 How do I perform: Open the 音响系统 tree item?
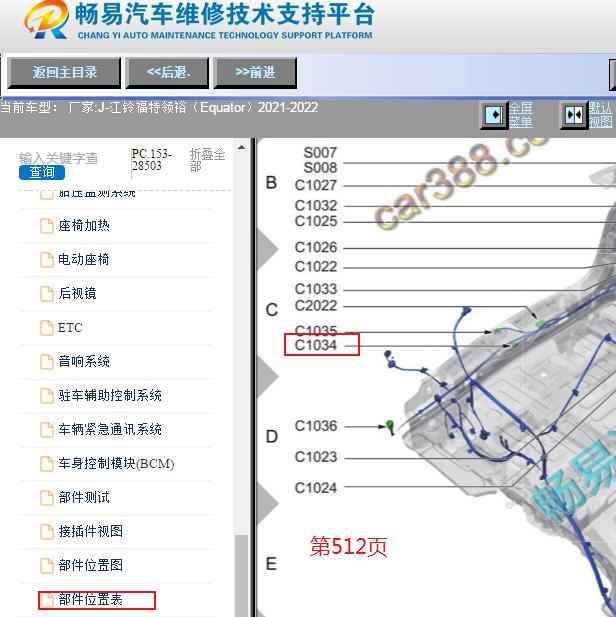[84, 361]
